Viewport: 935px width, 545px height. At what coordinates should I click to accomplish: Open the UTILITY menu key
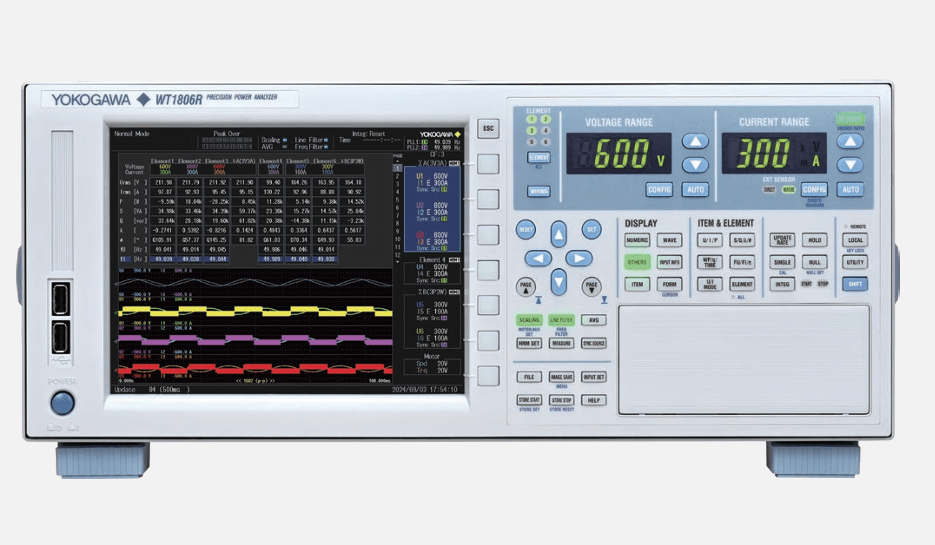point(855,262)
